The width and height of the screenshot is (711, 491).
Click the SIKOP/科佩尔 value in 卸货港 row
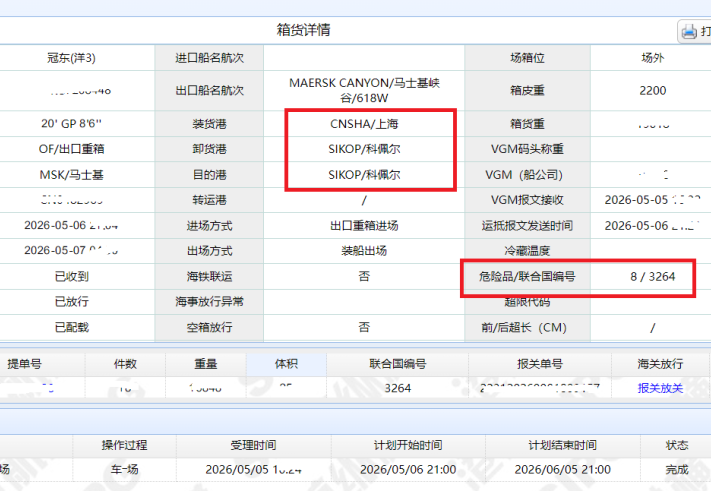tap(364, 149)
